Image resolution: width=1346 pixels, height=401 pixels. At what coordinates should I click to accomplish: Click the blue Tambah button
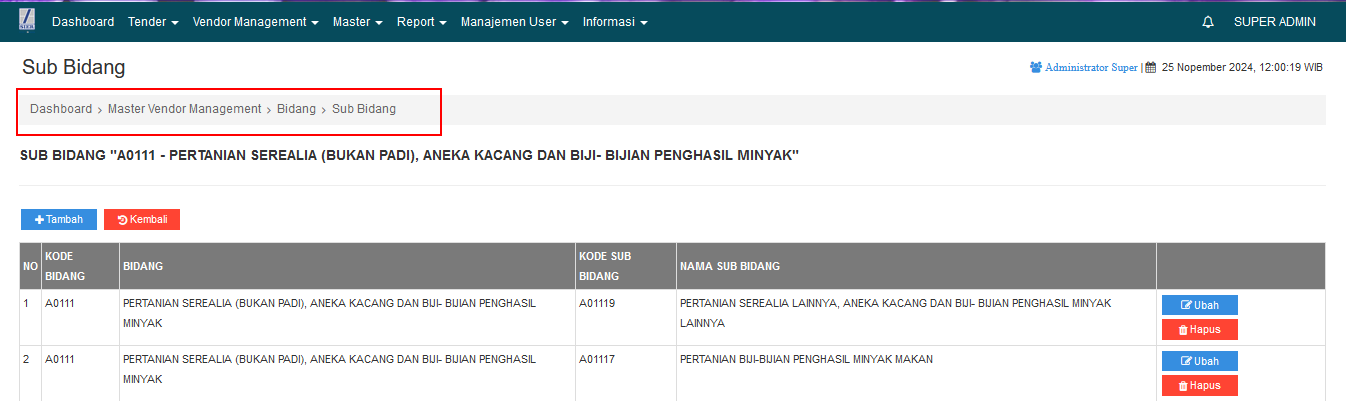click(x=59, y=220)
